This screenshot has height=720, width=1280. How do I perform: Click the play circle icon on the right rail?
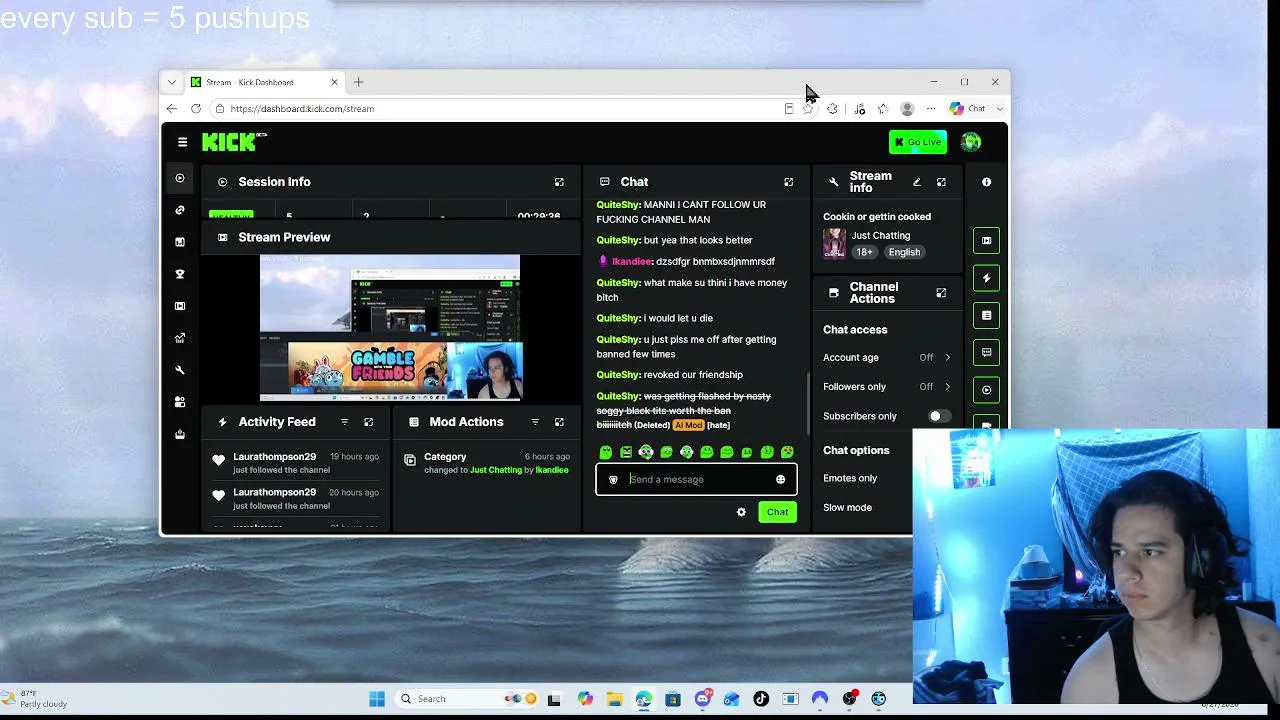pos(986,390)
